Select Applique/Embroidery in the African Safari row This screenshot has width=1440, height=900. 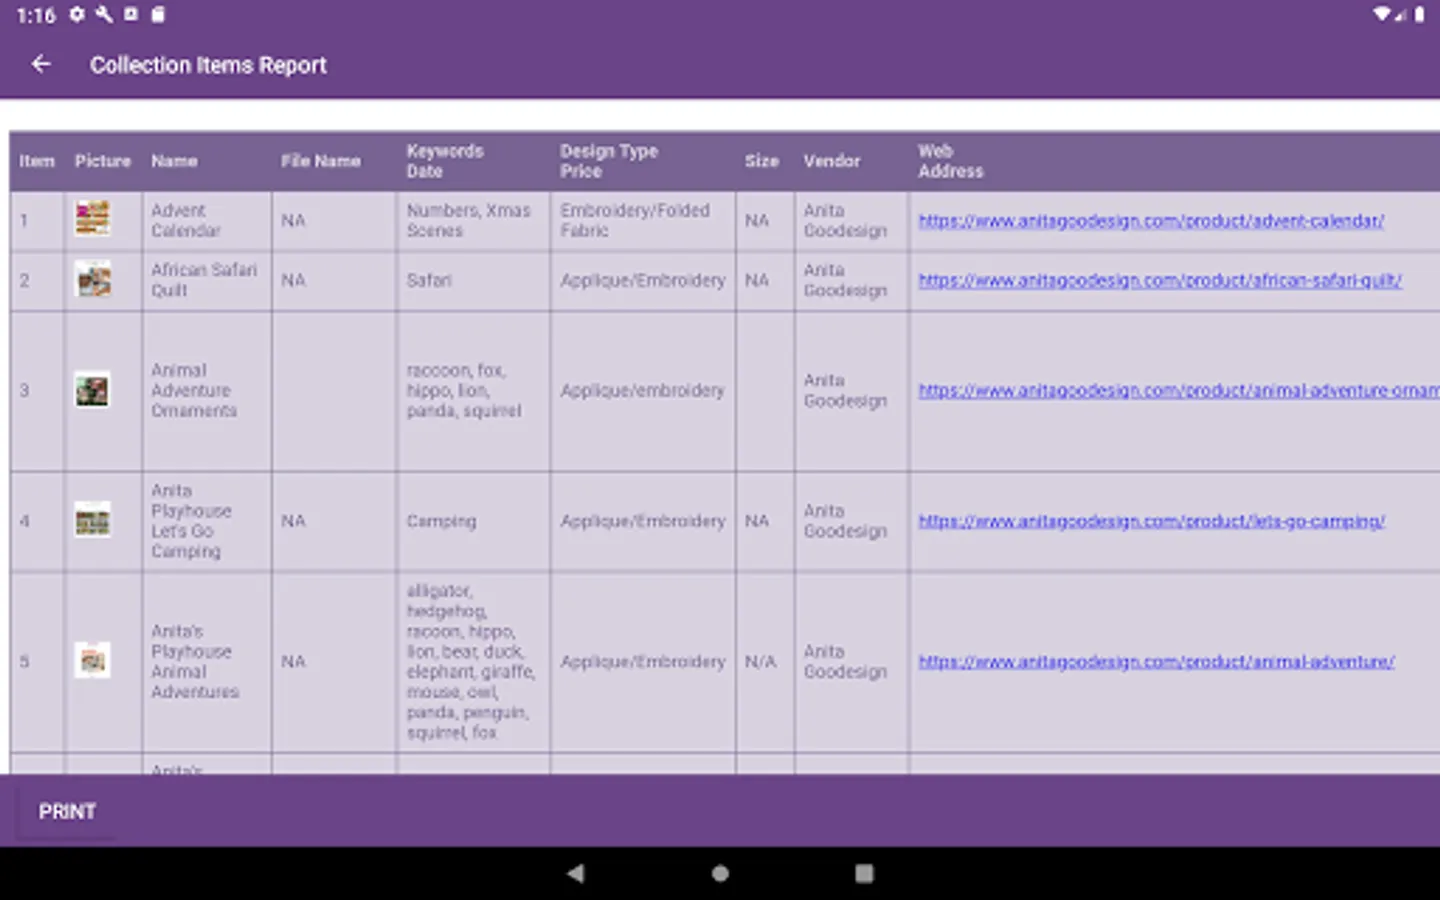pos(642,281)
